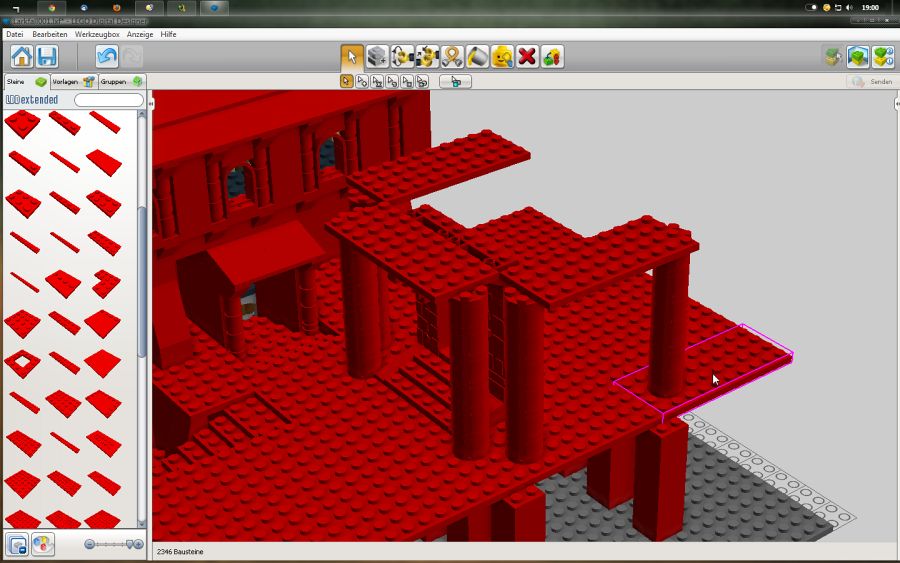Toggle filter bricks by colour palette button
Image resolution: width=900 pixels, height=563 pixels.
[42, 544]
